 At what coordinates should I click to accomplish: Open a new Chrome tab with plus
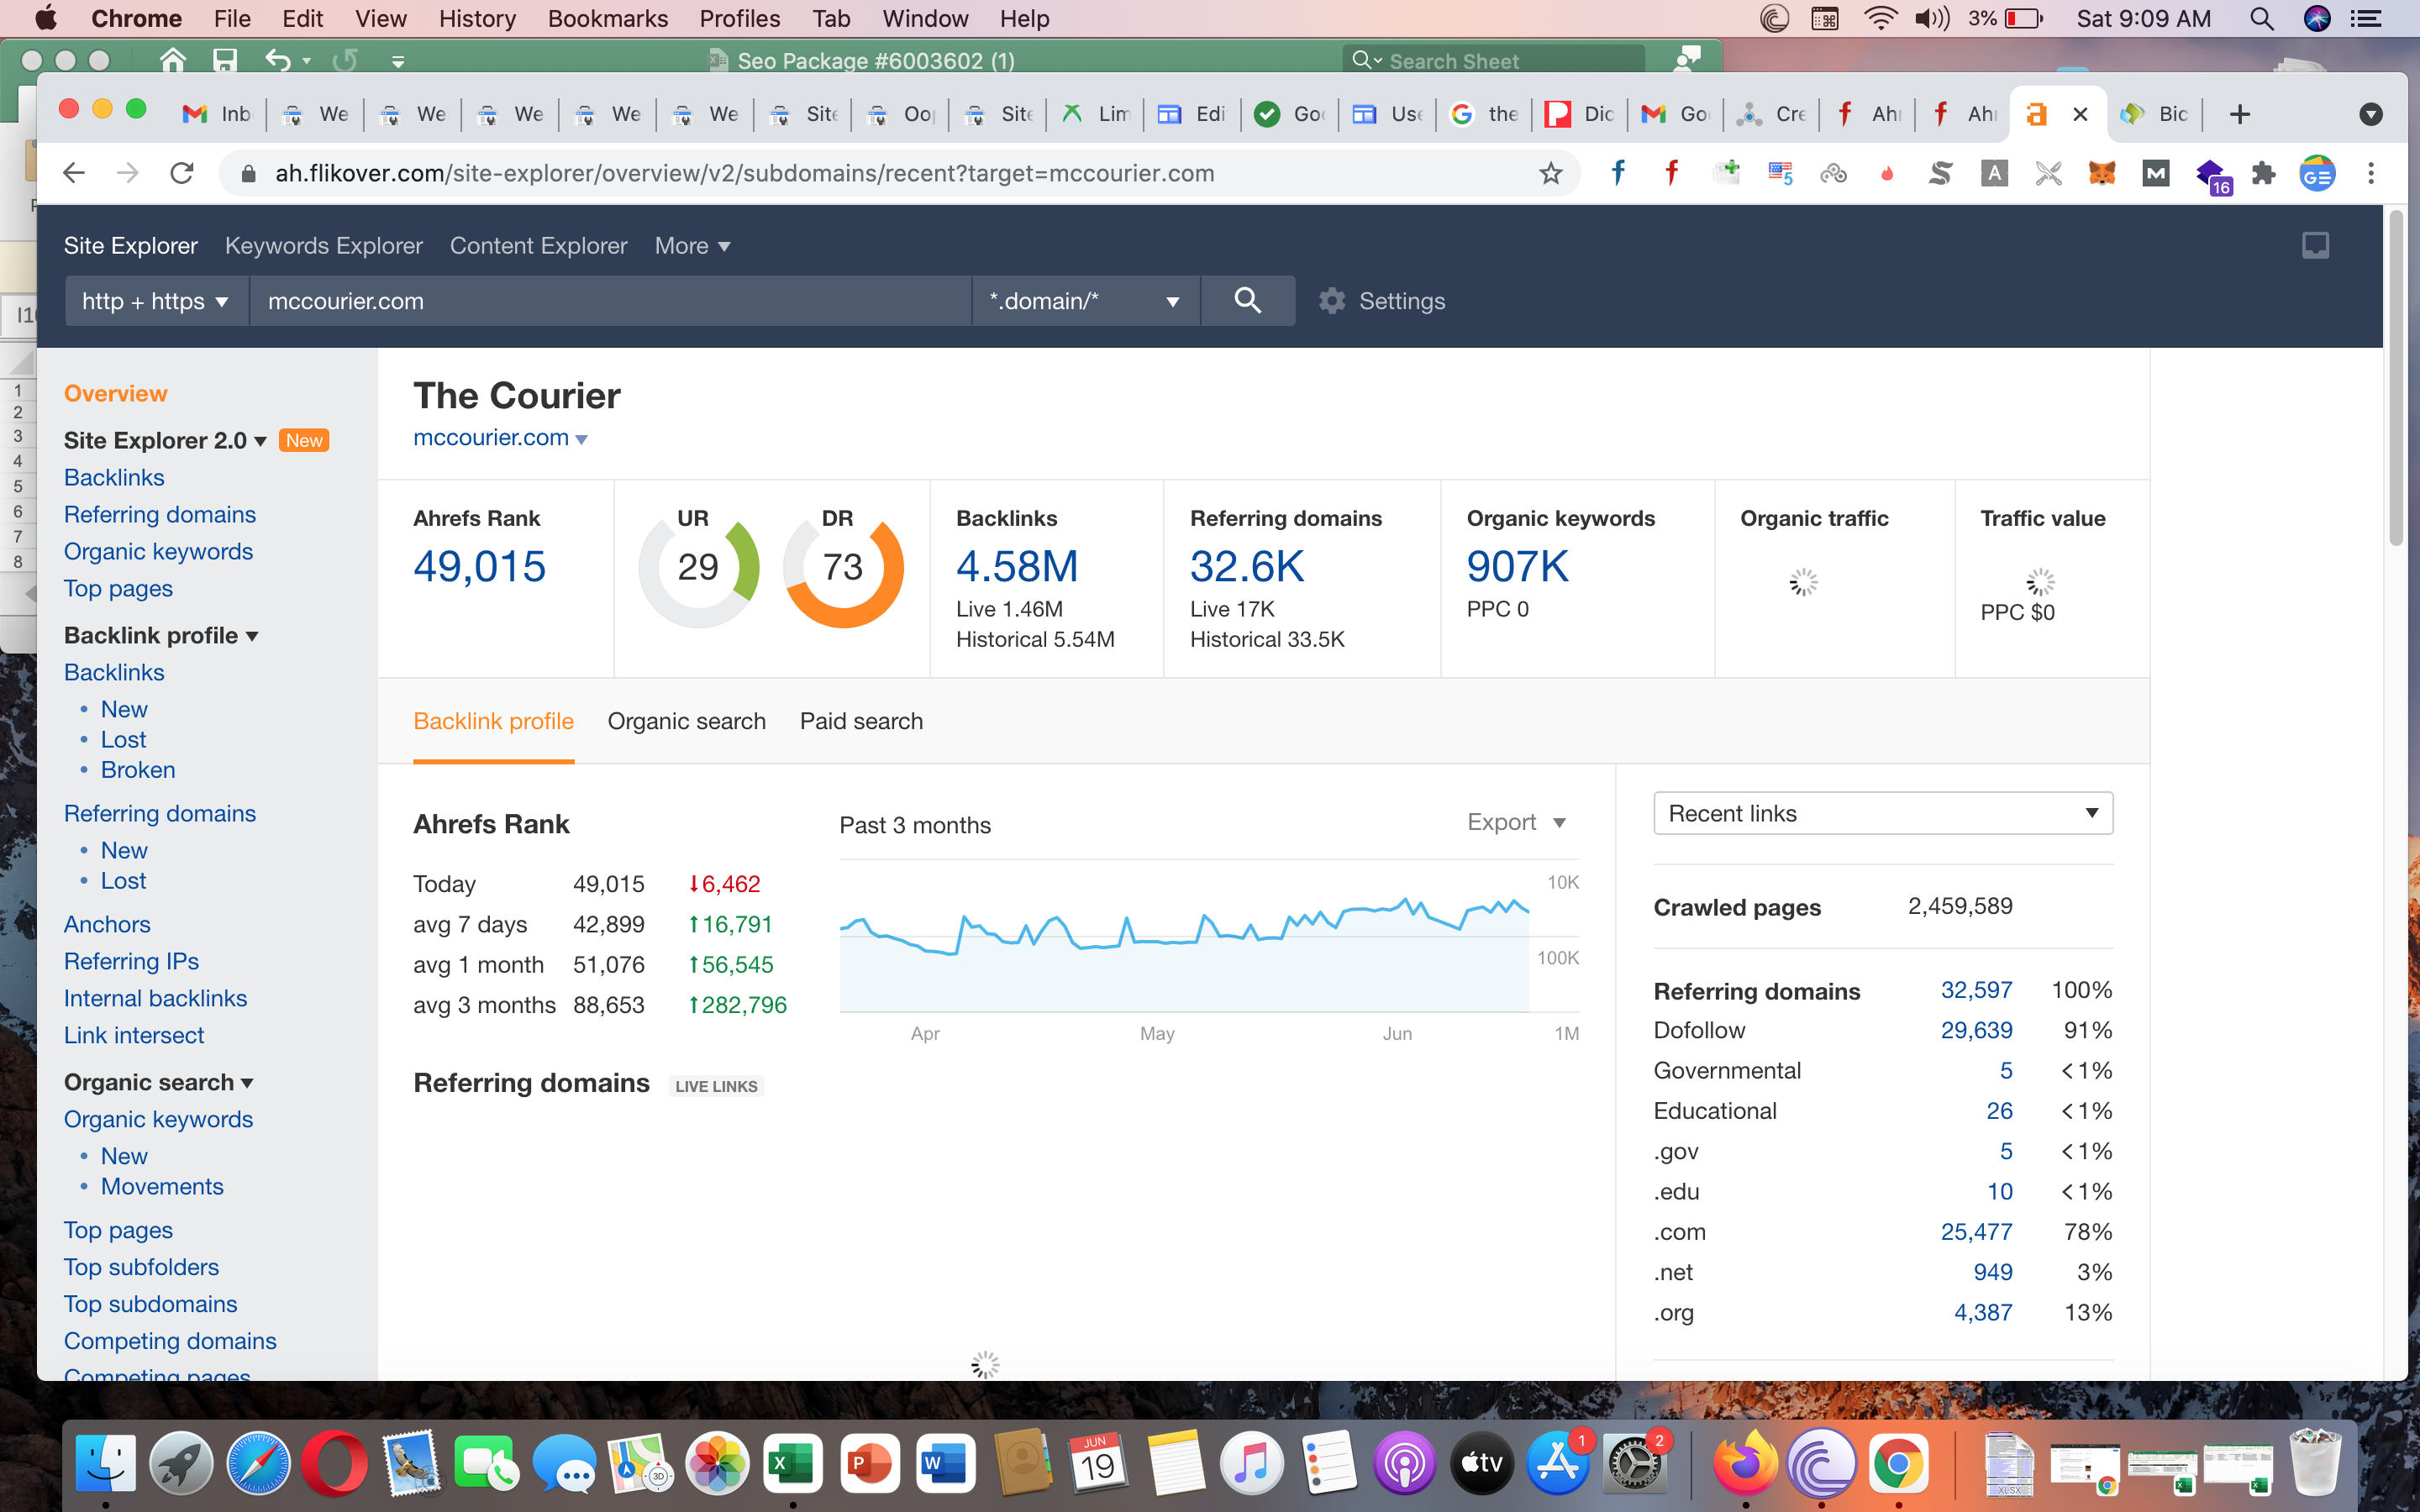pyautogui.click(x=2240, y=114)
